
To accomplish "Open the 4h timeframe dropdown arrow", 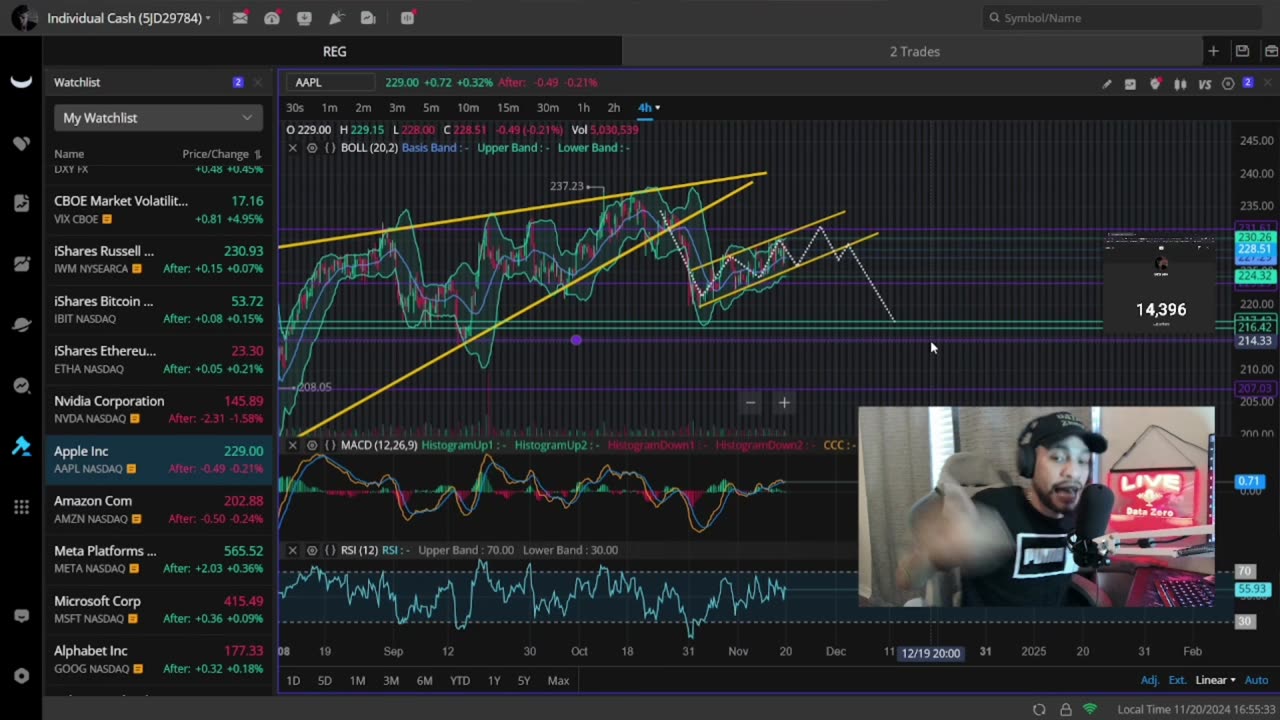I will [657, 108].
